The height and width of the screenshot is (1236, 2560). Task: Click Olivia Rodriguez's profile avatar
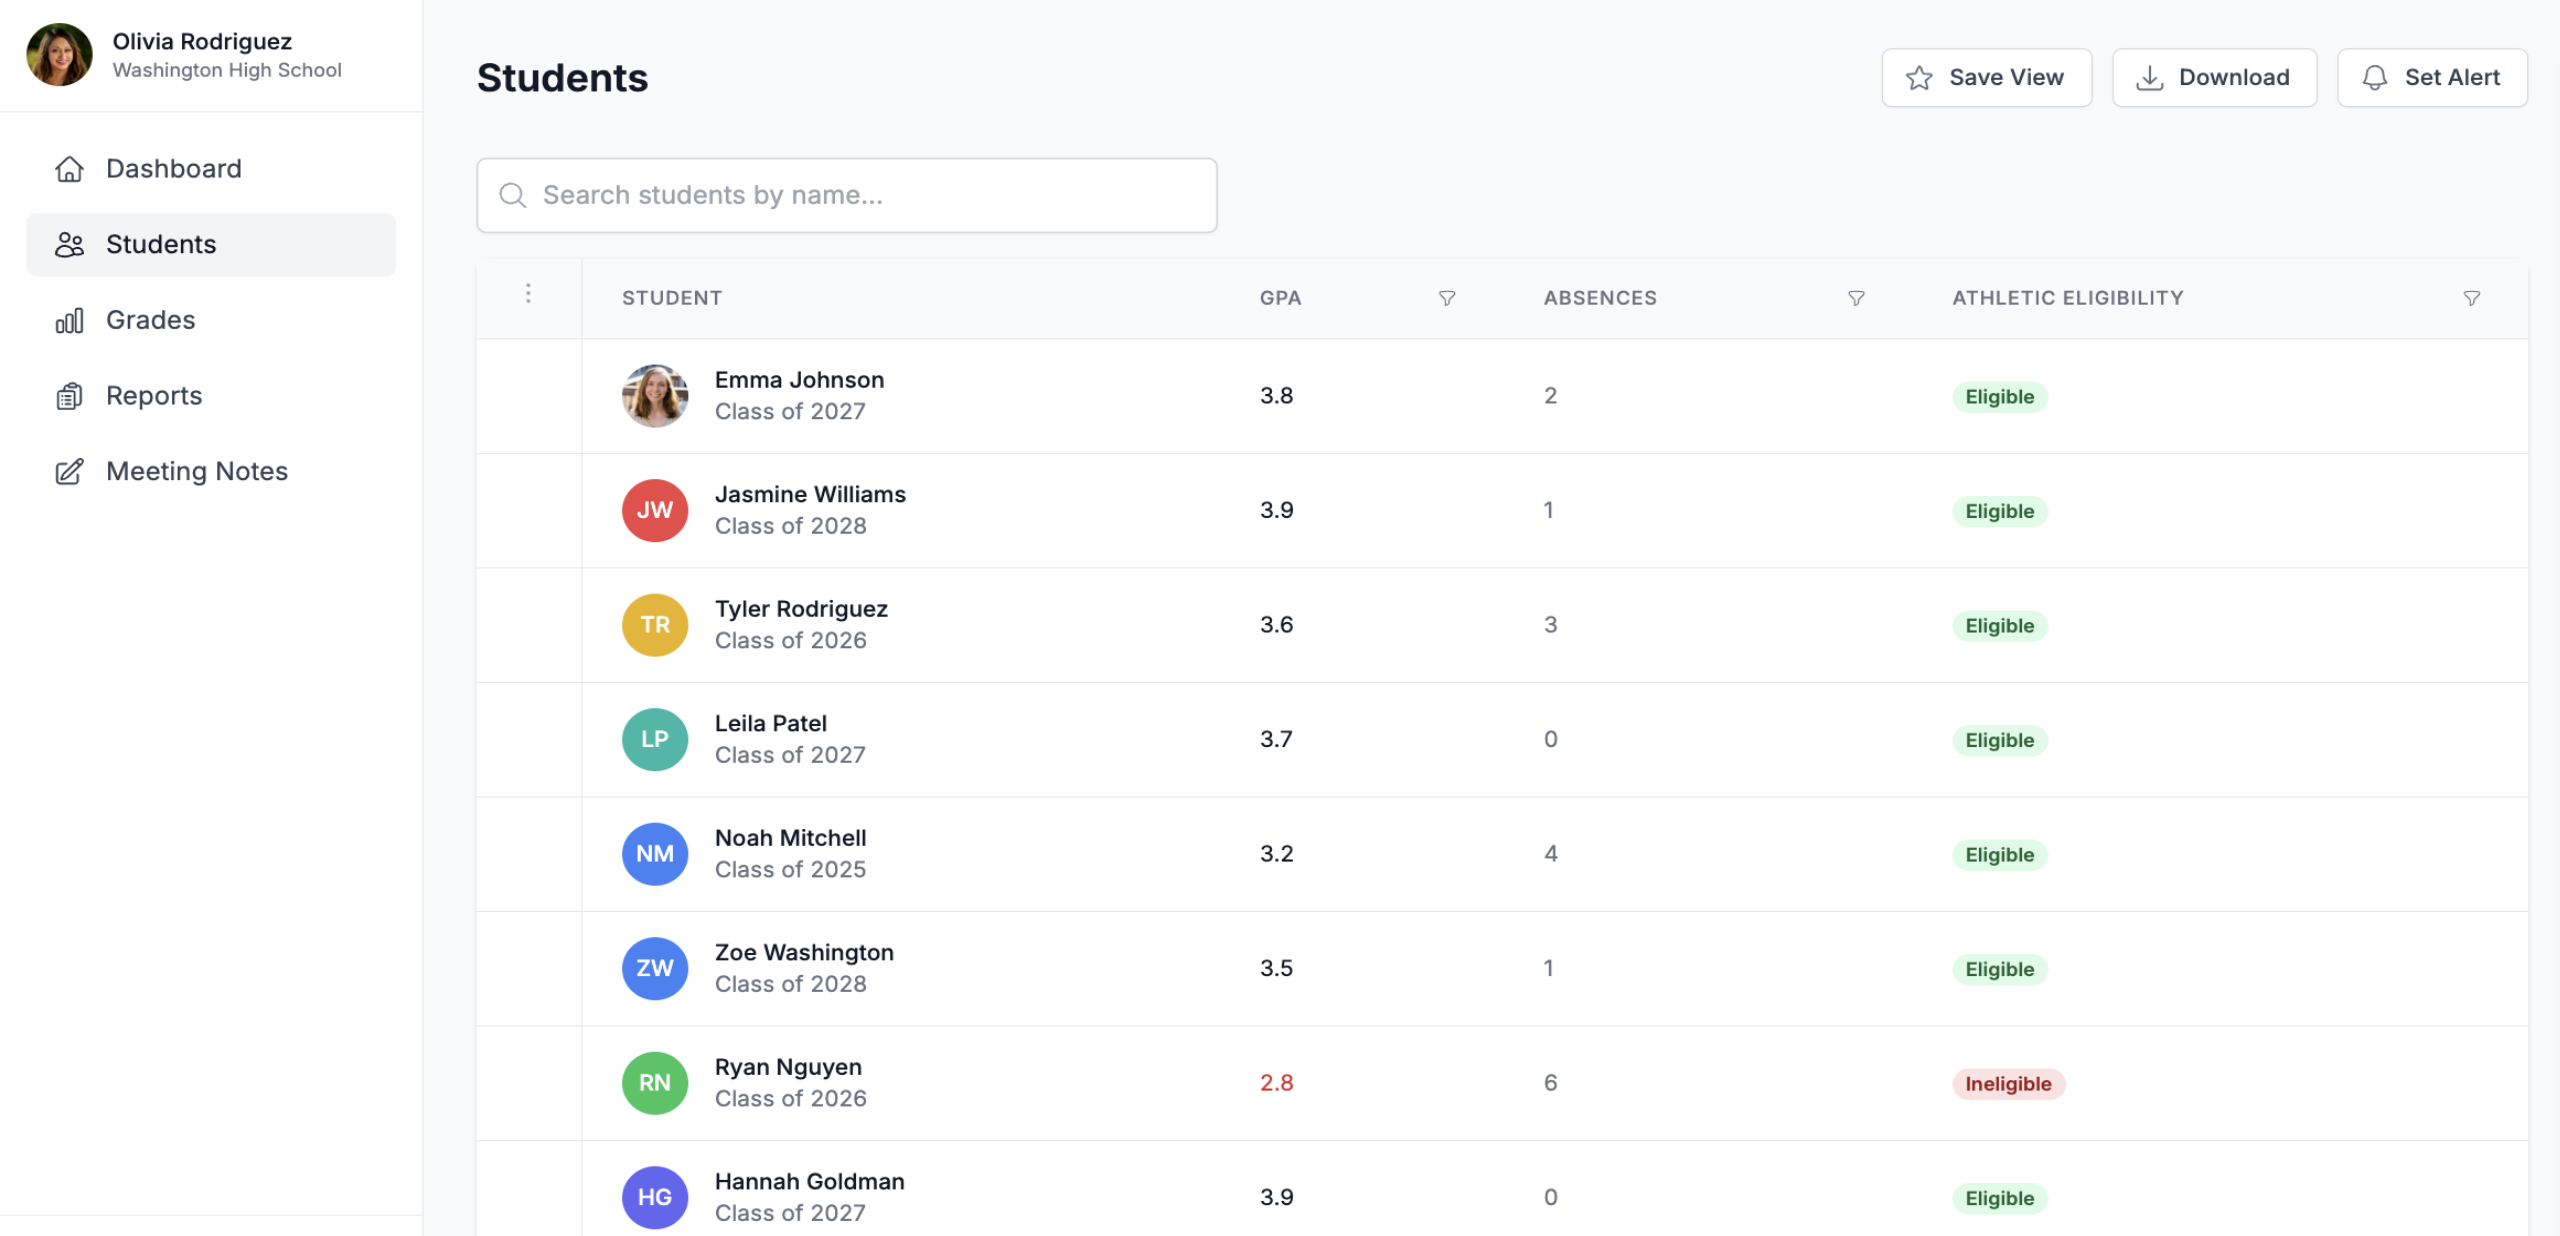tap(59, 55)
